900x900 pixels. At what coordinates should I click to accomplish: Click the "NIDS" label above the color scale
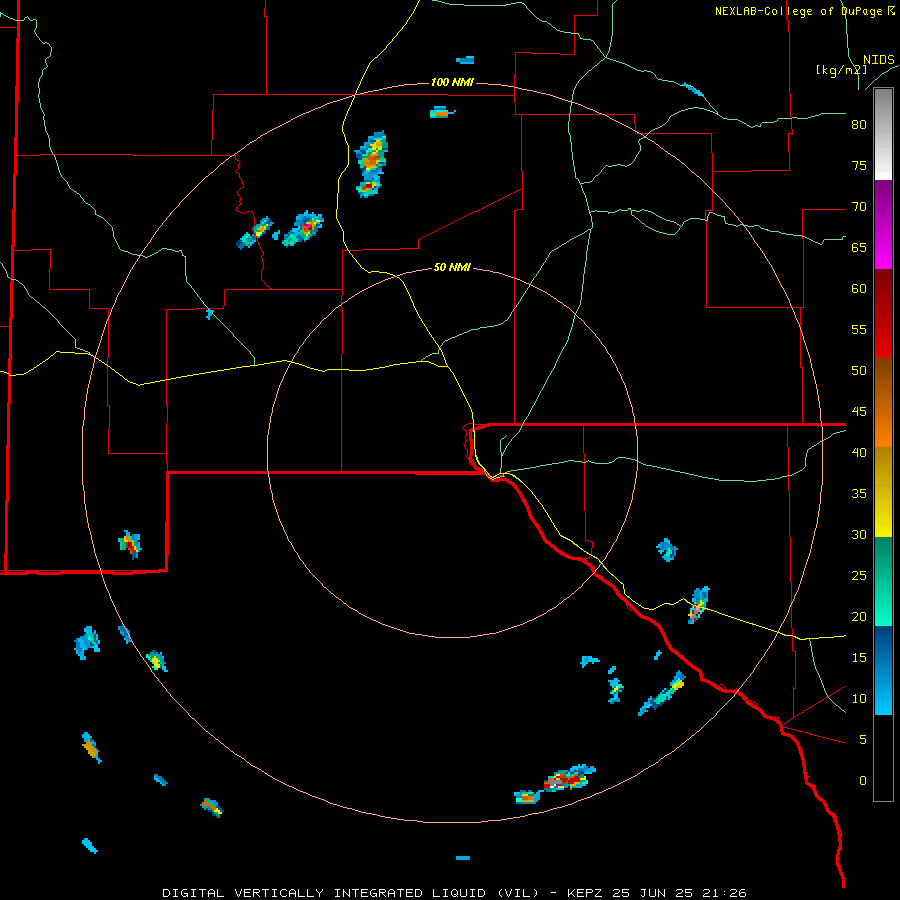coord(879,60)
